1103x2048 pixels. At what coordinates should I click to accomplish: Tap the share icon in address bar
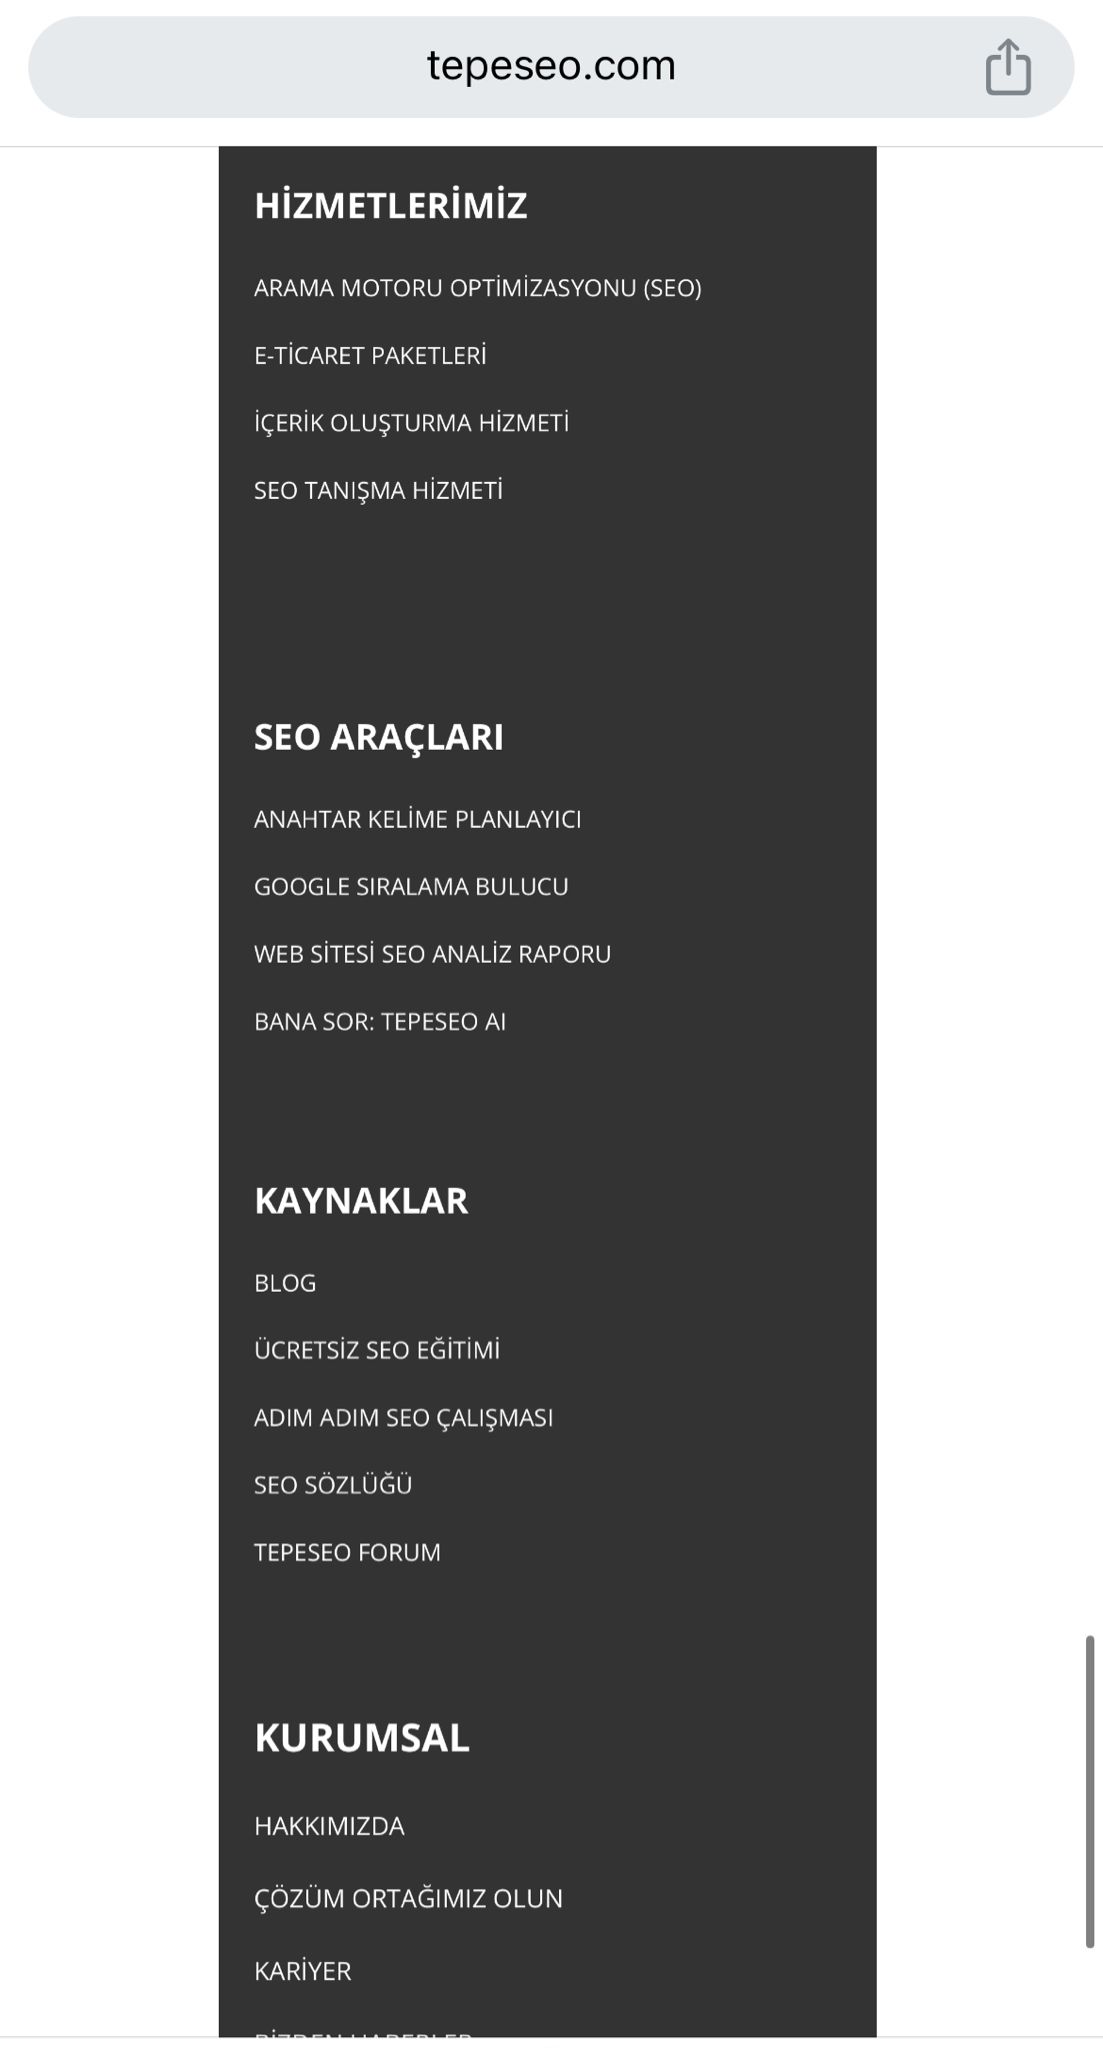1007,67
